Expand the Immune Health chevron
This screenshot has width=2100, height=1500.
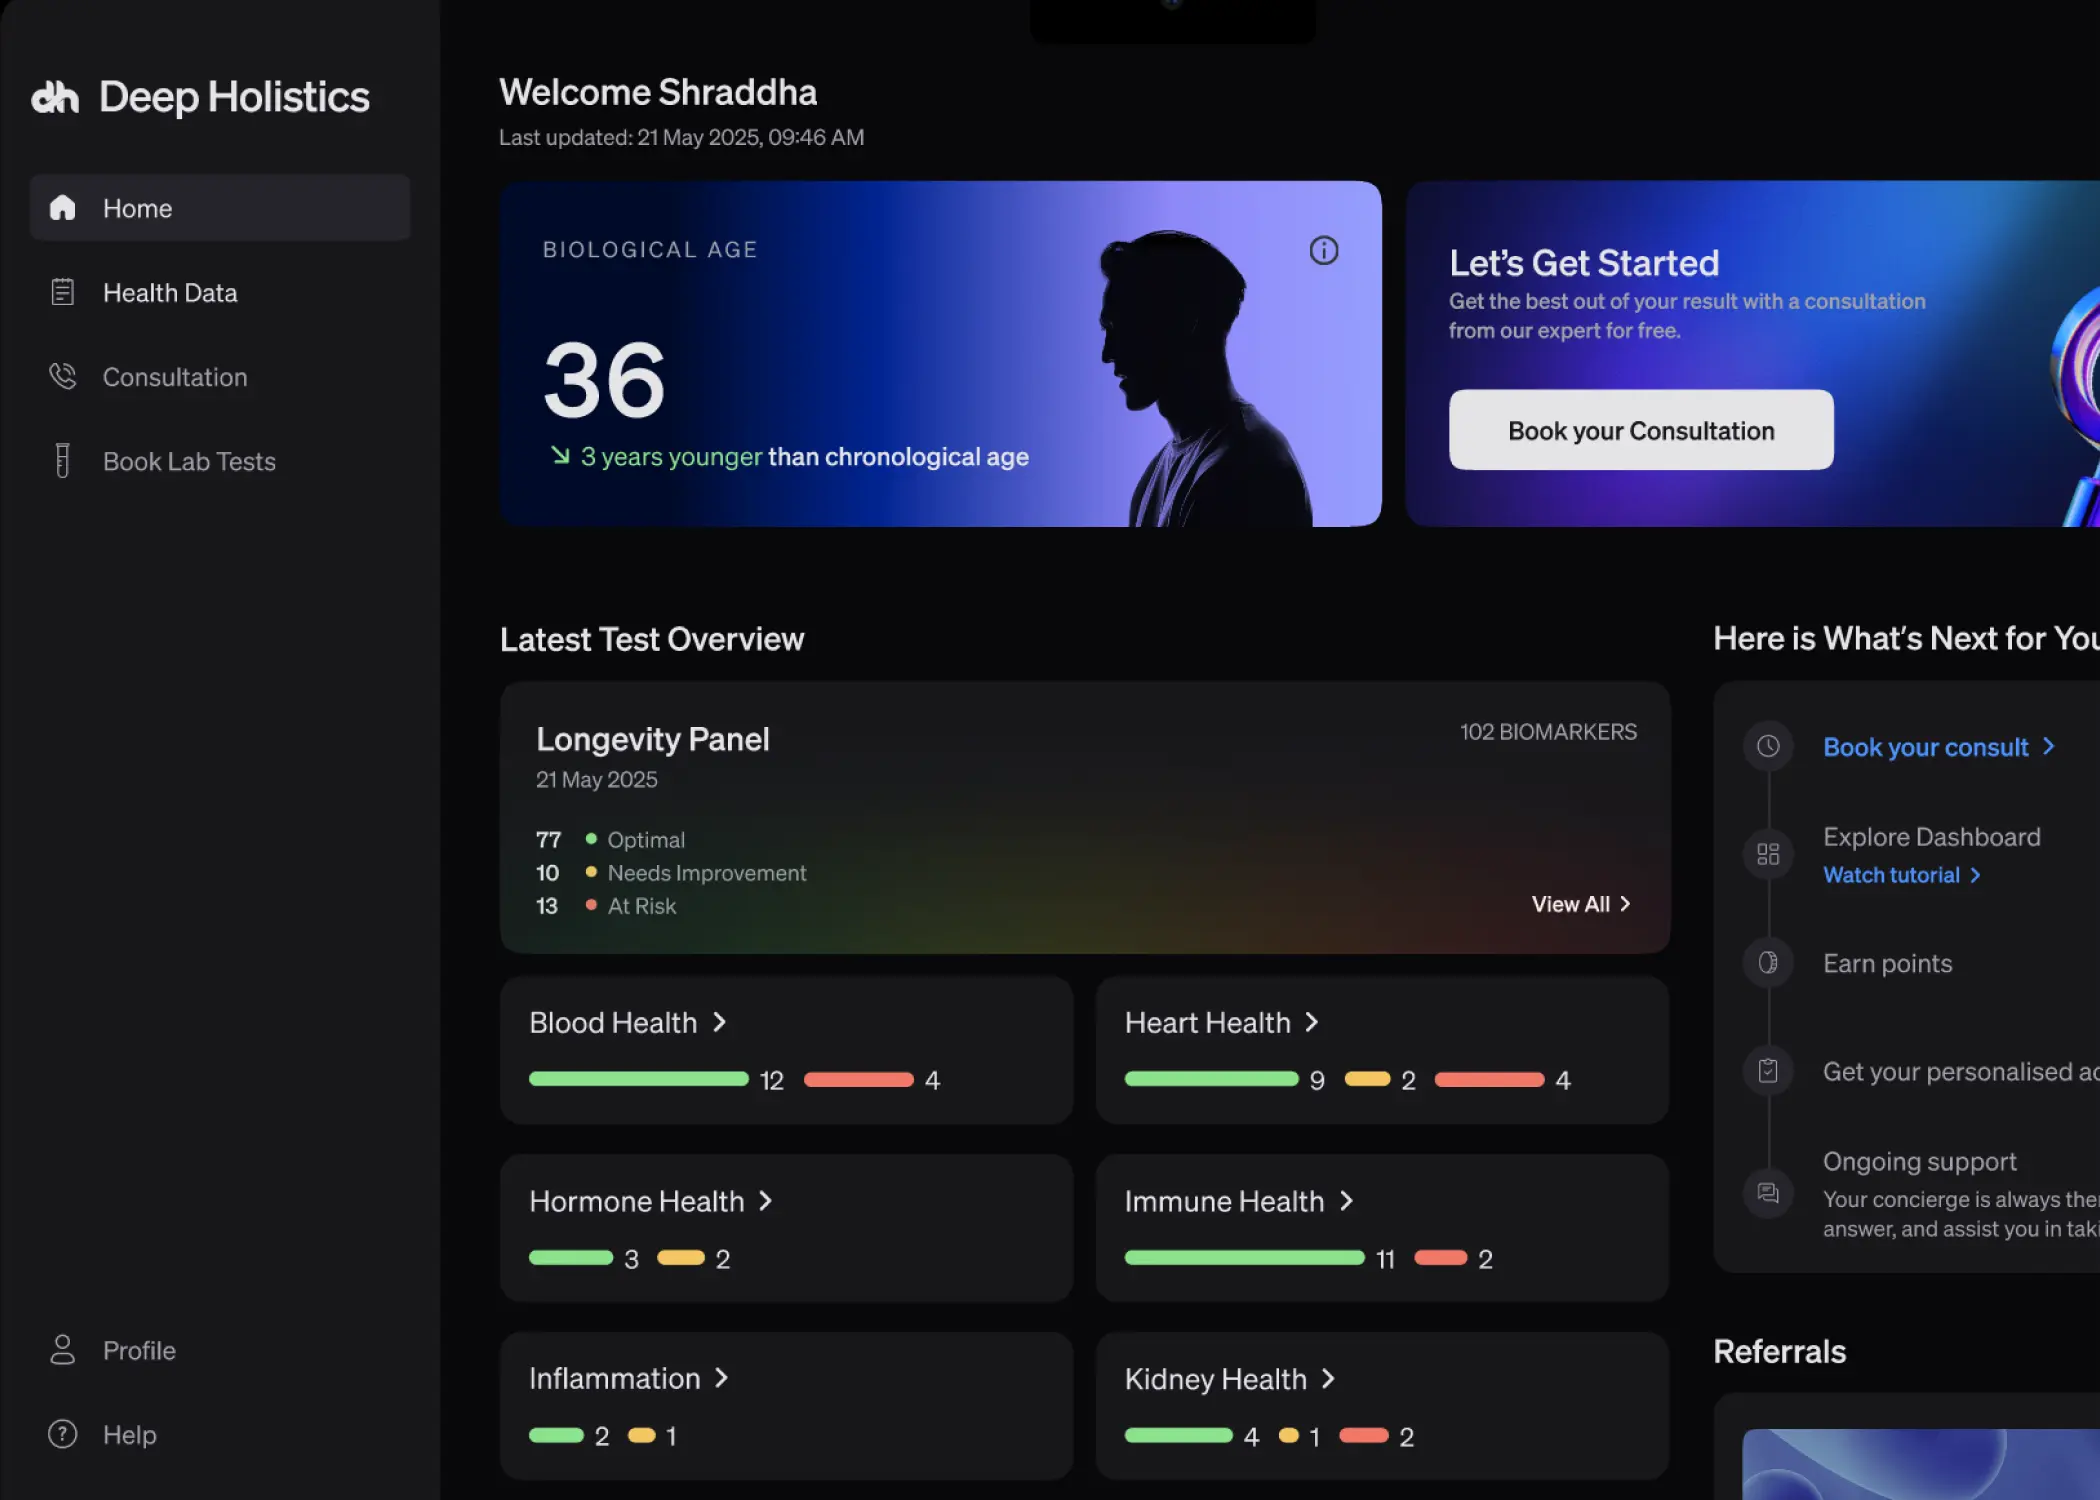[1346, 1201]
